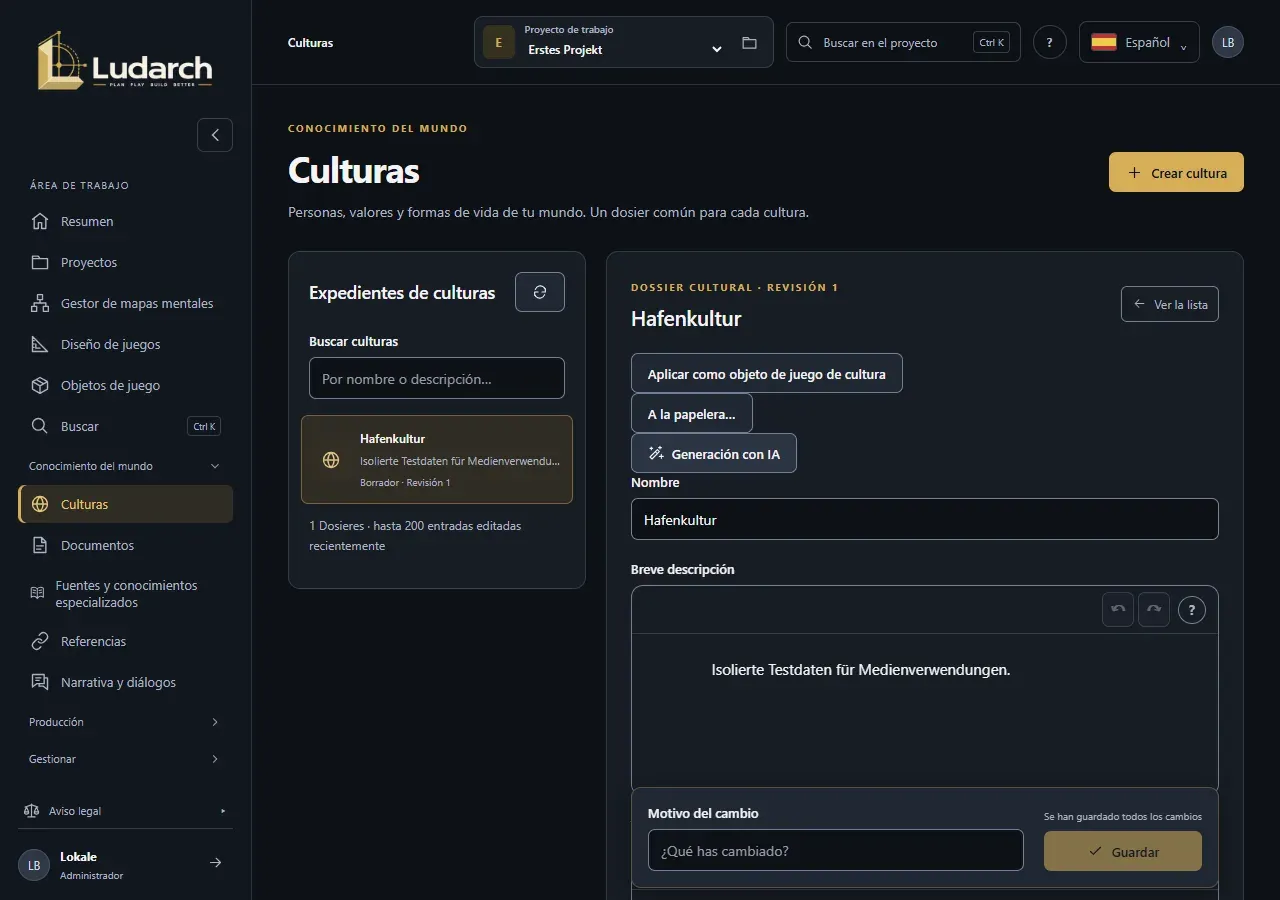Screen dimensions: 1280x900
Task: Open Referencias in the sidebar
Action: pyautogui.click(x=125, y=641)
